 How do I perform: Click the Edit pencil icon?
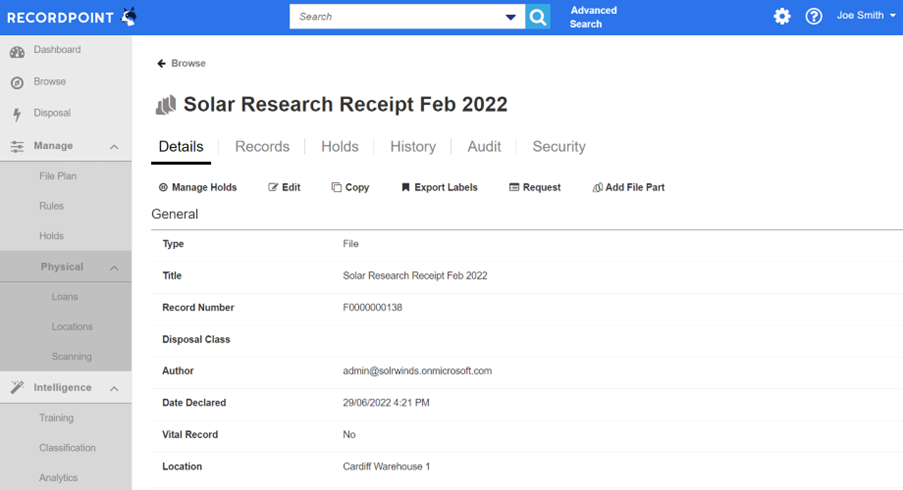[x=273, y=187]
